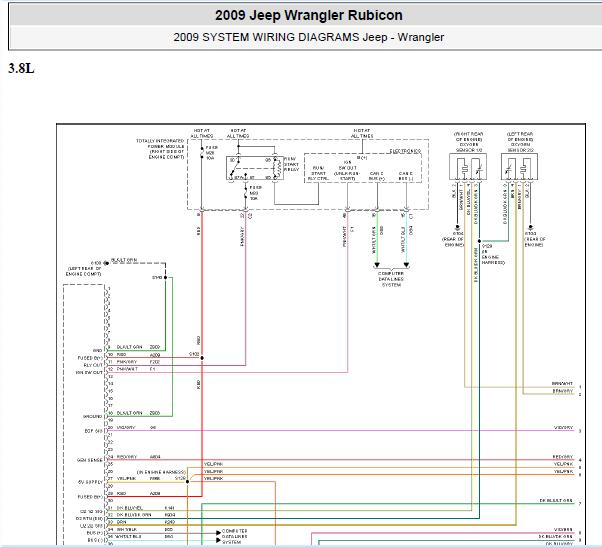The width and height of the screenshot is (602, 547).
Task: Select the "RUN/START RLY CTRL" label
Action: [x=318, y=173]
